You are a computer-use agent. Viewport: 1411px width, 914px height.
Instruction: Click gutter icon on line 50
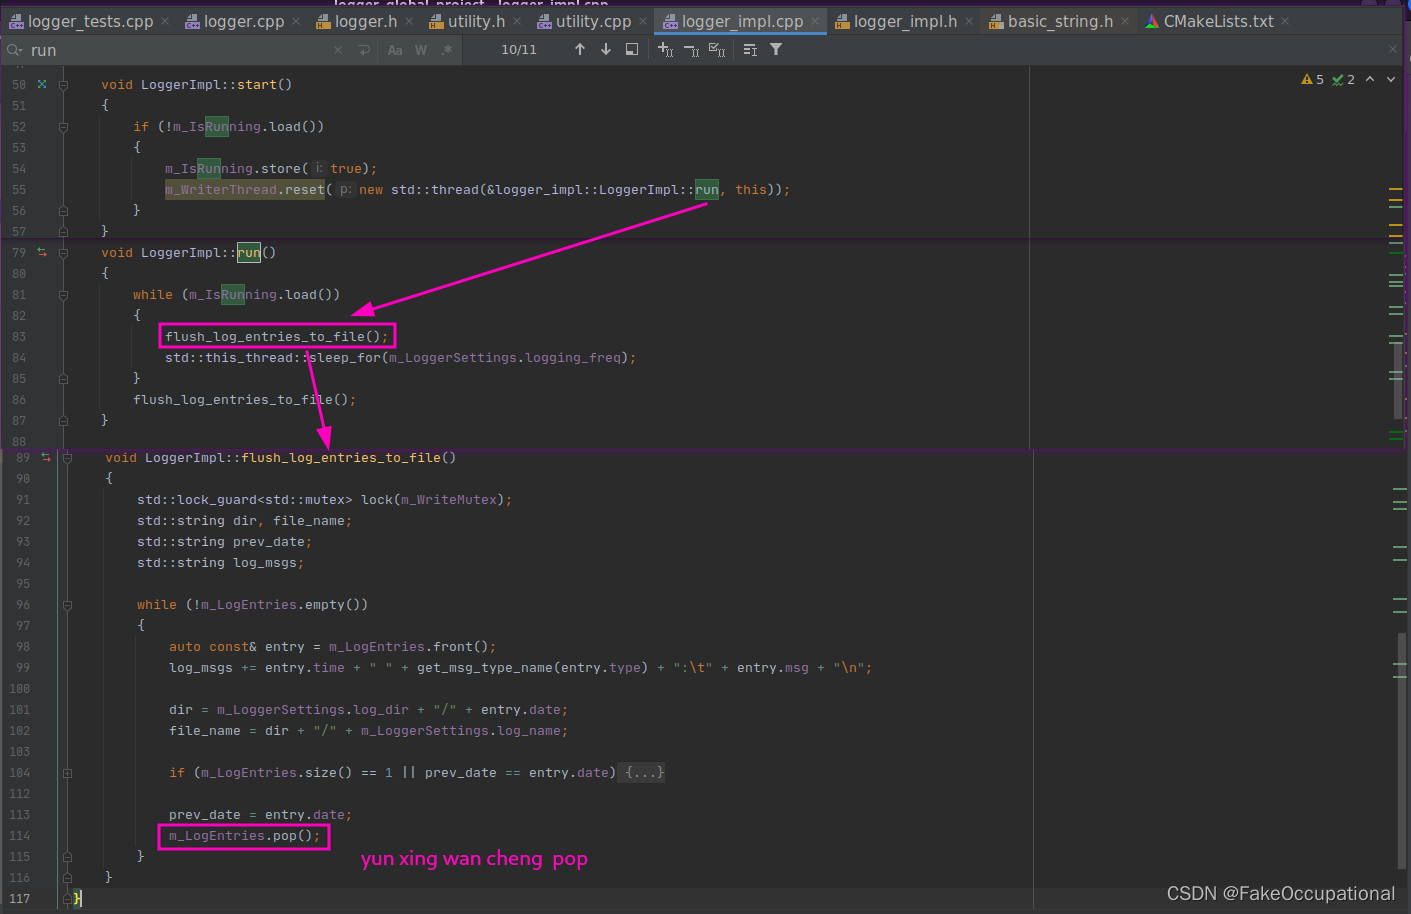42,84
